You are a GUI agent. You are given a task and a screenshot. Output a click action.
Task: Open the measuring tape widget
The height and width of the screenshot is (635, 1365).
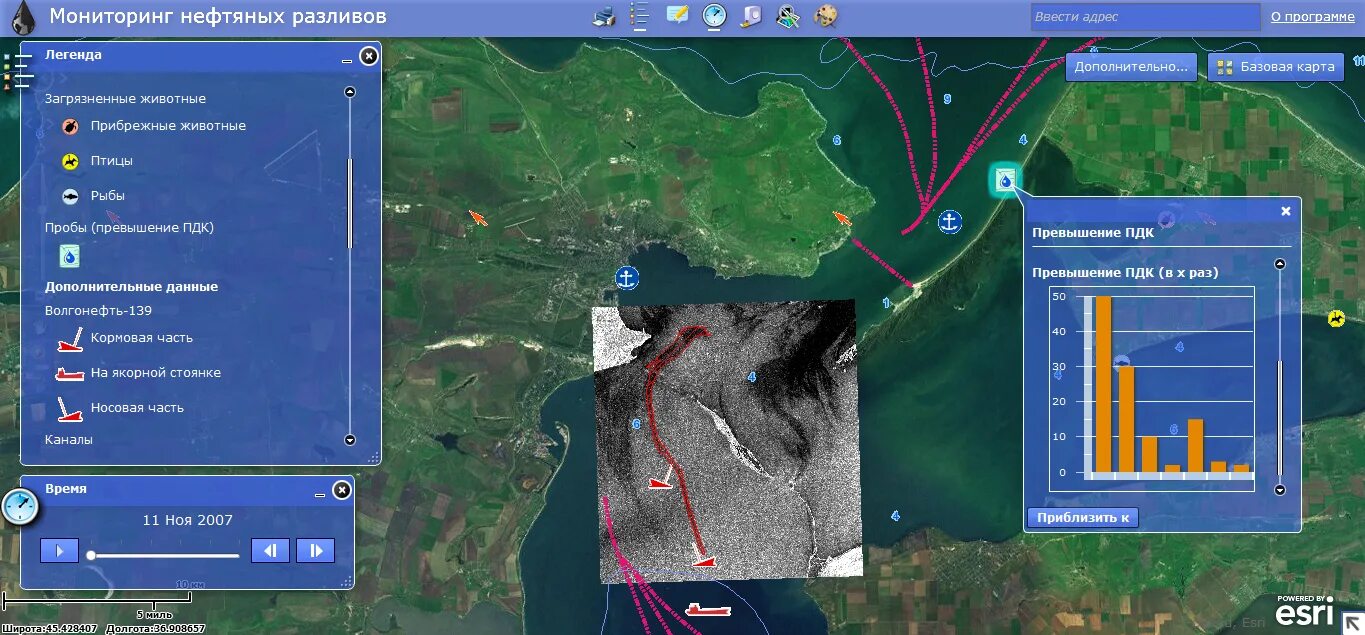click(x=751, y=15)
